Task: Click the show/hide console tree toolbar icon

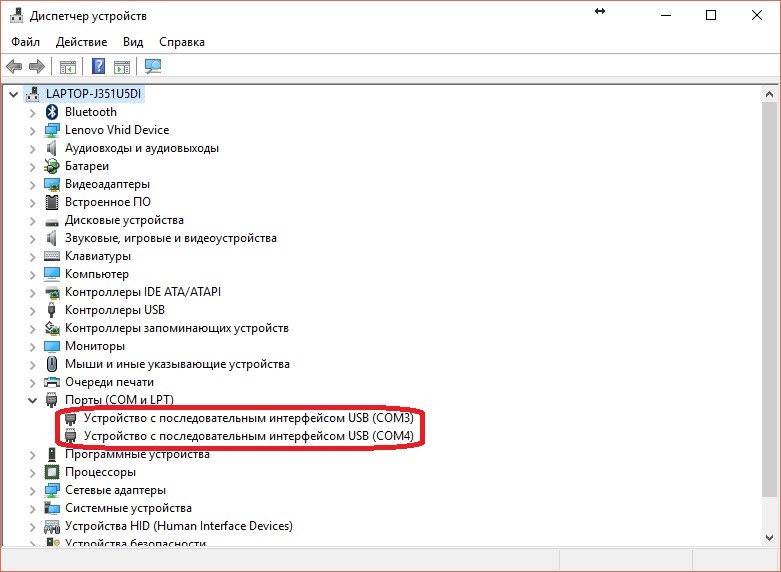Action: 68,67
